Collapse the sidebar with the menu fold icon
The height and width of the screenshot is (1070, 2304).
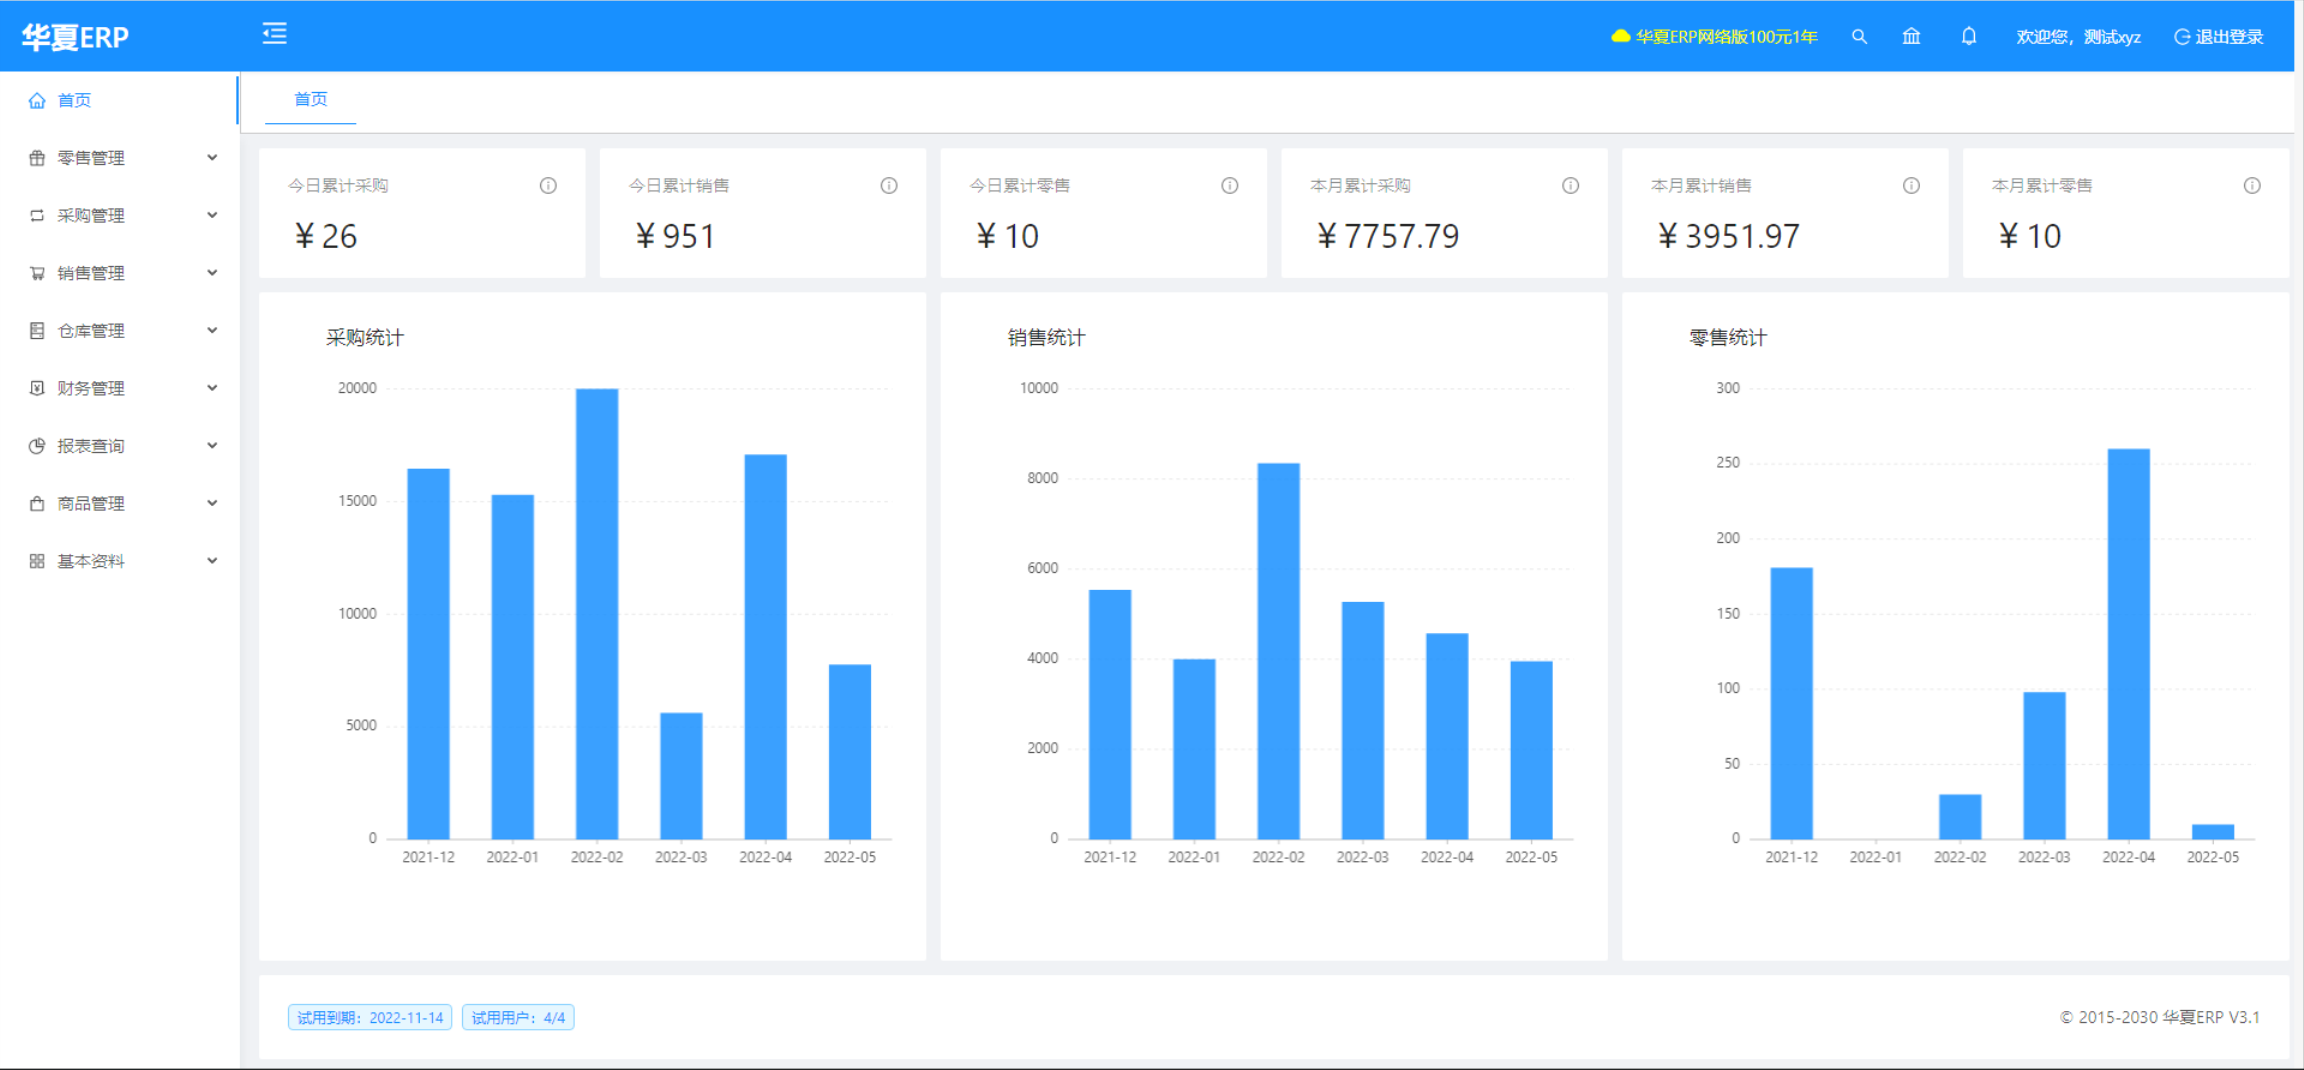tap(275, 34)
